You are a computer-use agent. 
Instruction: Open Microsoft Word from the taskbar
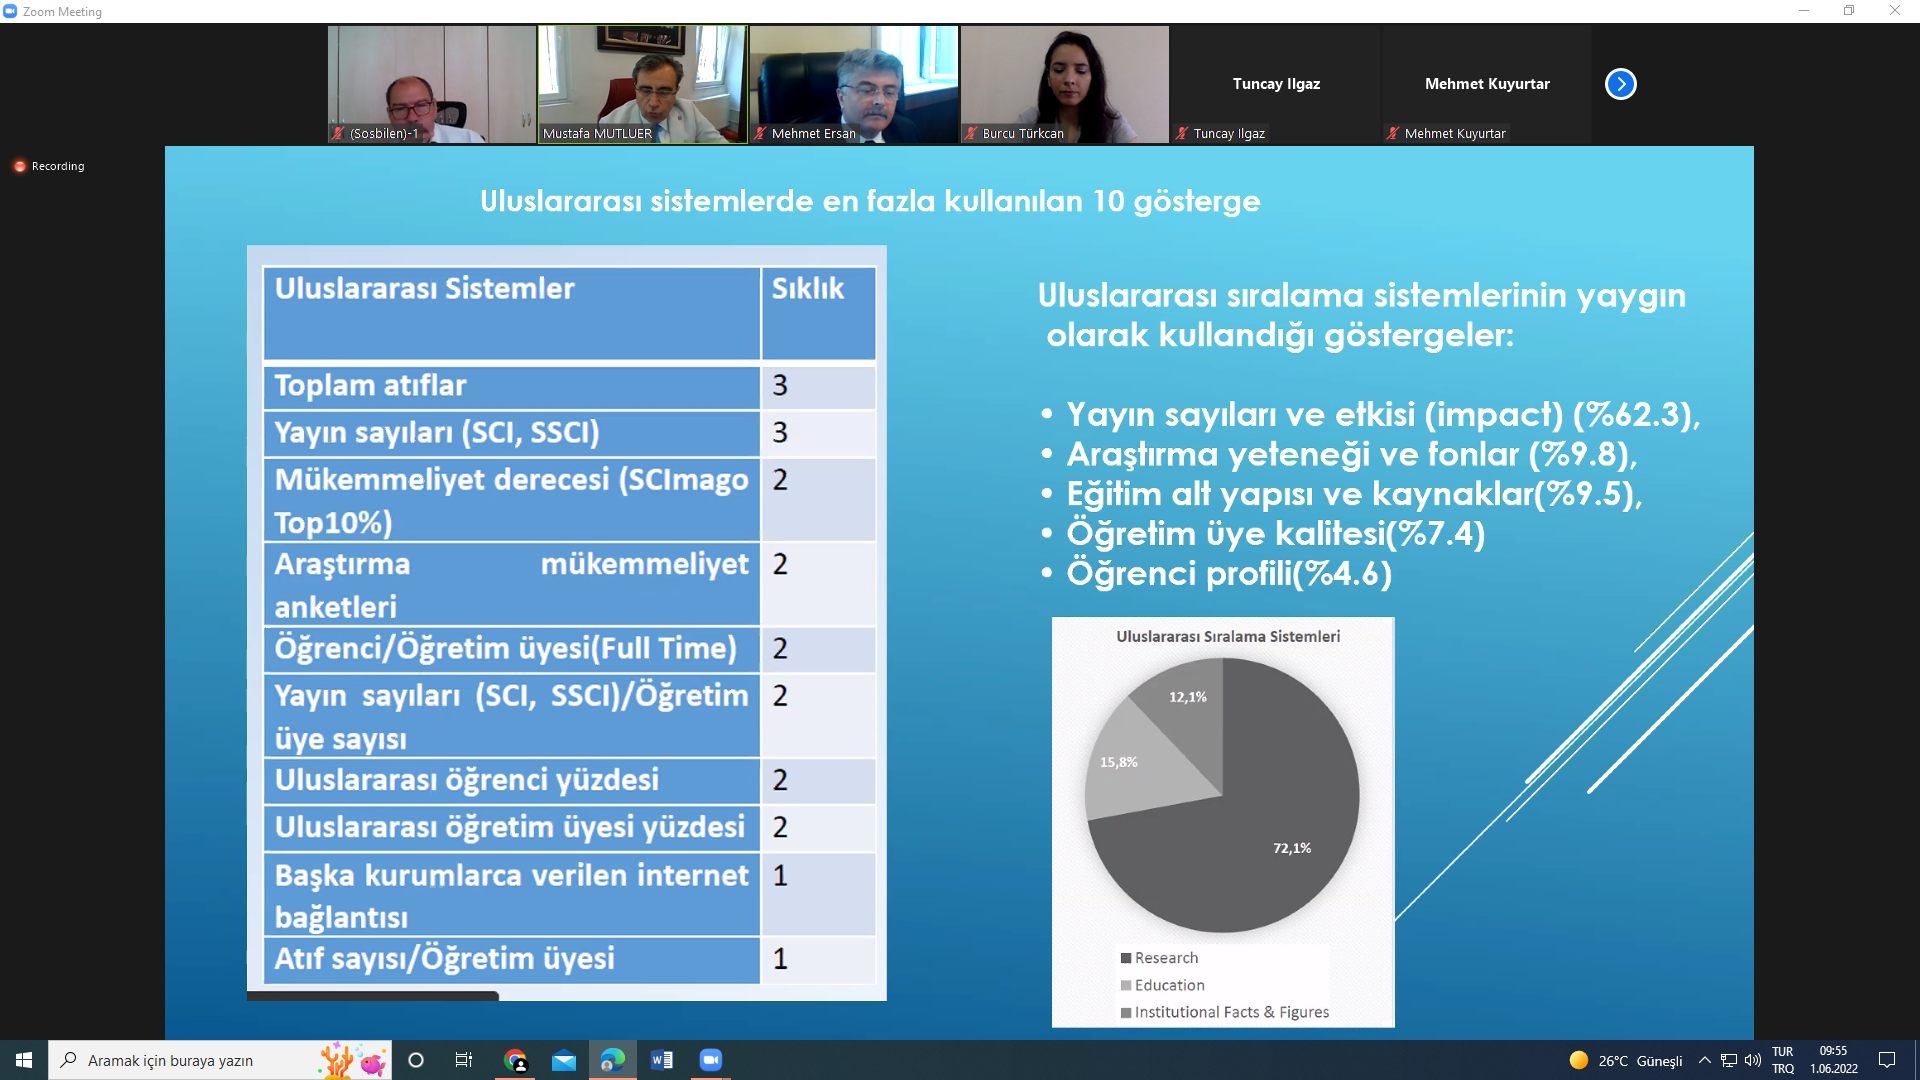point(662,1060)
